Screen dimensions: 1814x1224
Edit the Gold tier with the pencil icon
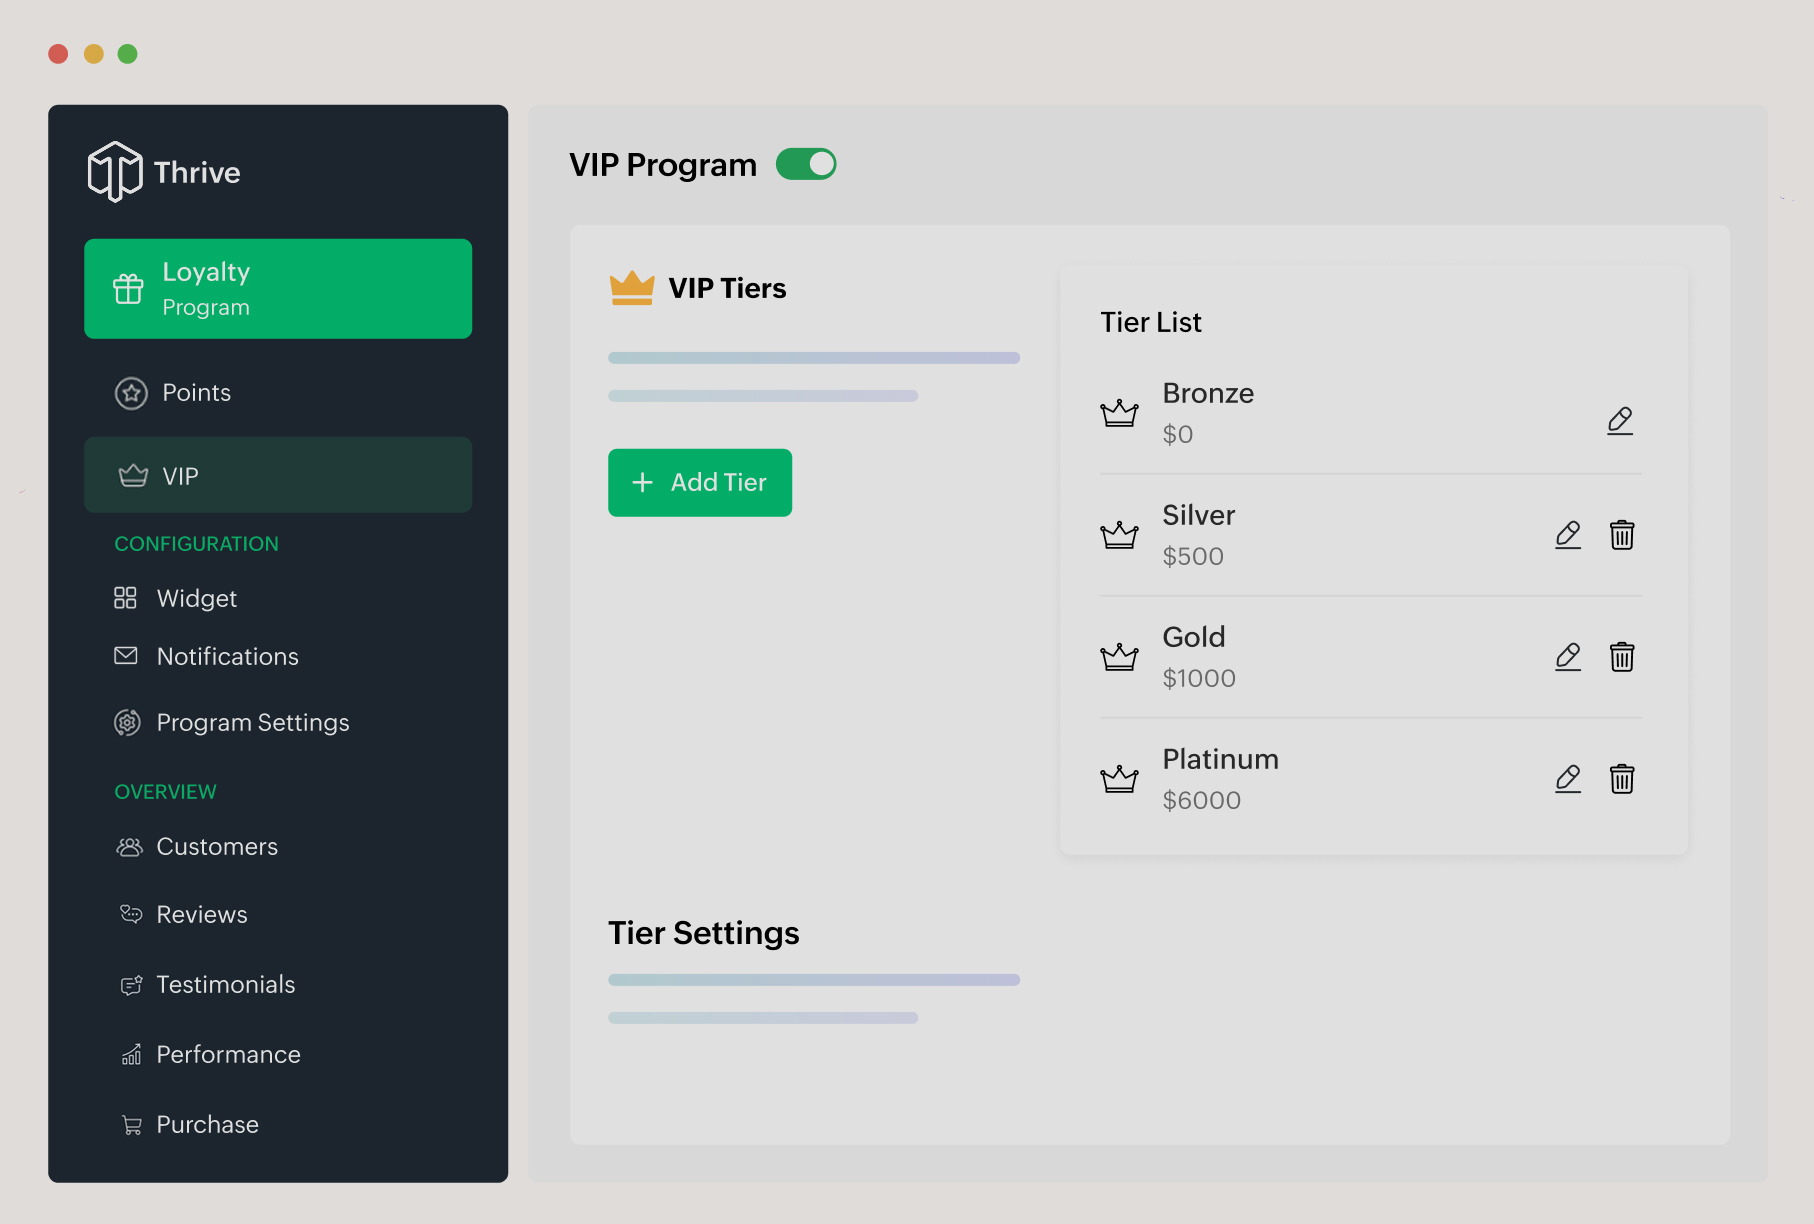pos(1568,657)
